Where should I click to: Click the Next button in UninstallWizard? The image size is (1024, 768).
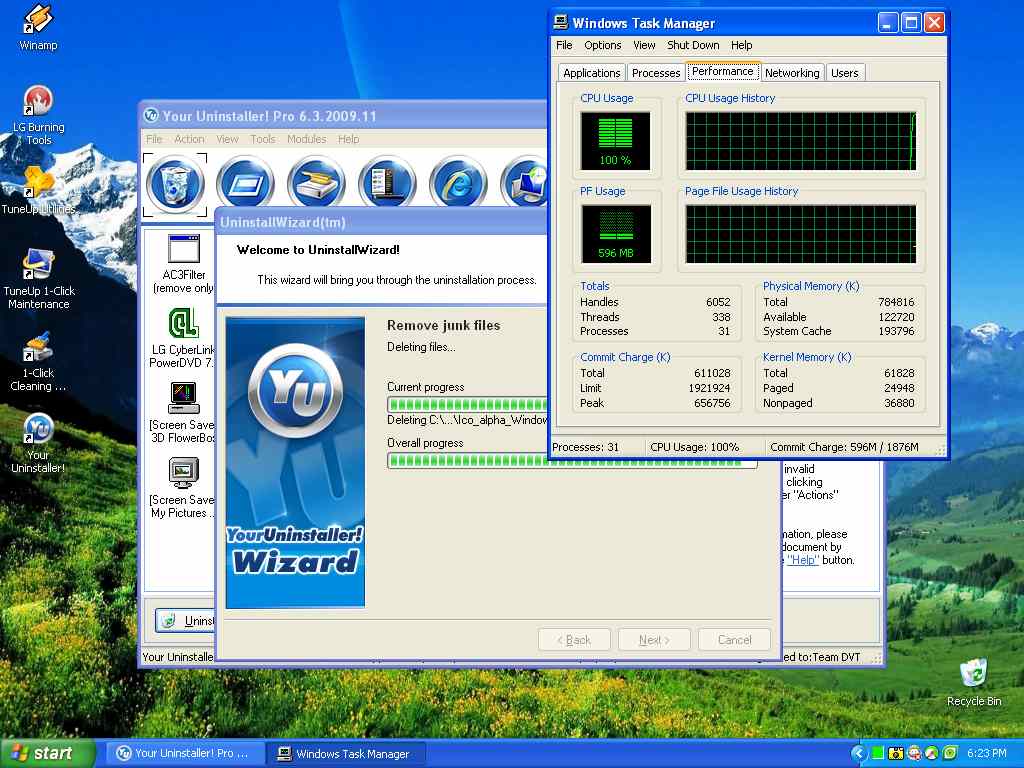[x=654, y=640]
